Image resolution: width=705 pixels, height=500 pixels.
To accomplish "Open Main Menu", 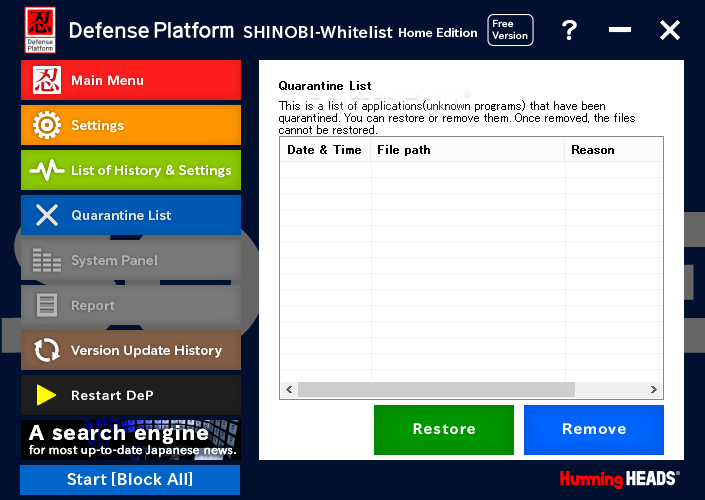I will [131, 80].
